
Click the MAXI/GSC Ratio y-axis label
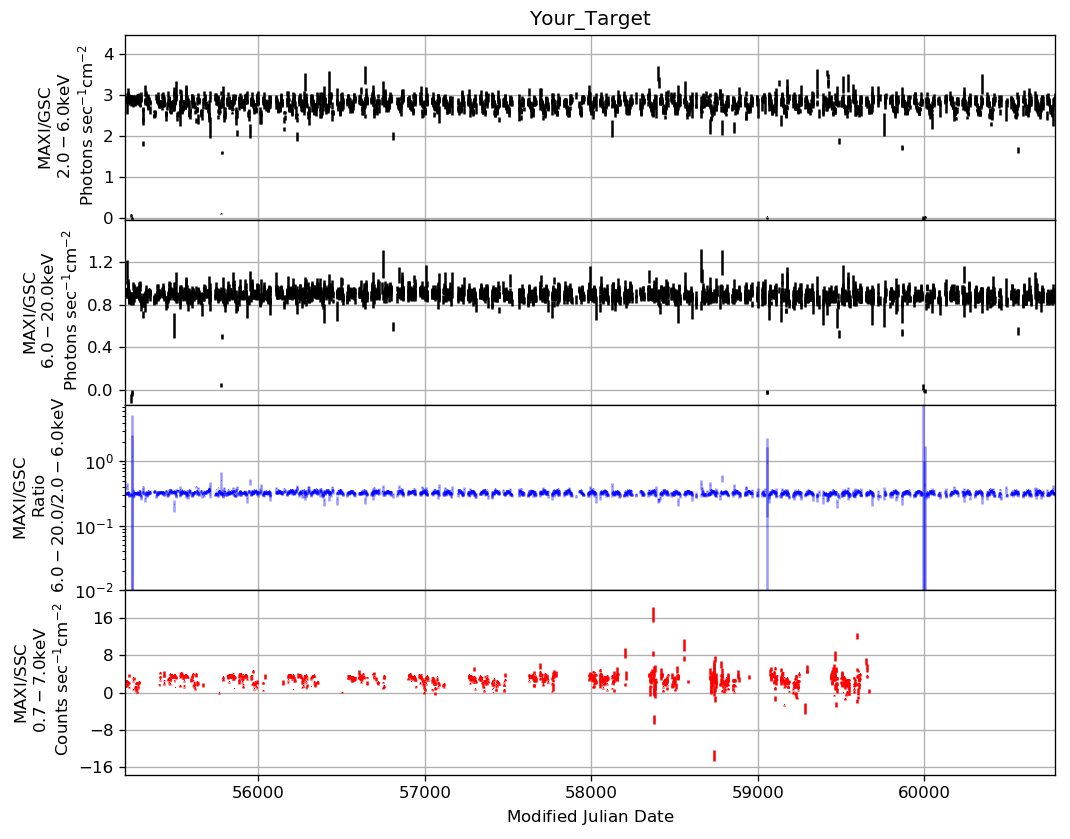tap(39, 498)
